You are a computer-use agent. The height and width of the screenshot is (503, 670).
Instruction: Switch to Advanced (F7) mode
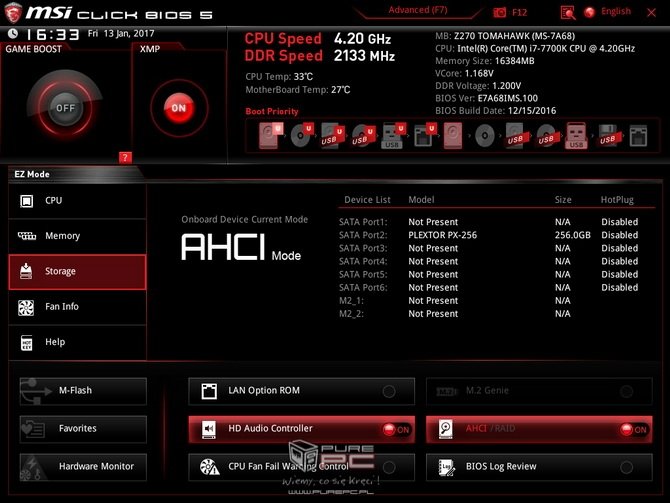point(418,10)
